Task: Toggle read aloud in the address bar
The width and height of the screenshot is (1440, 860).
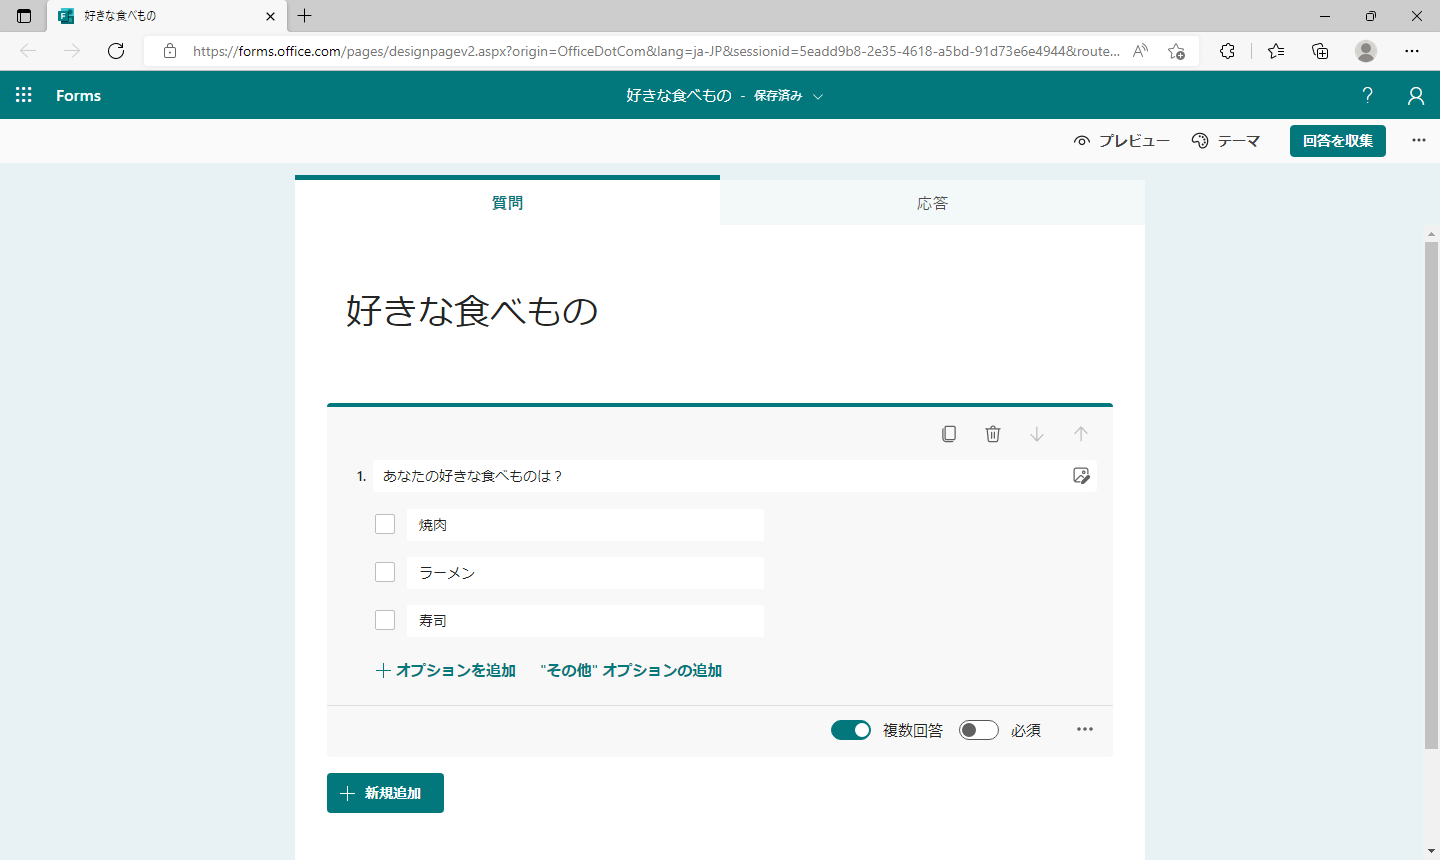Action: click(x=1140, y=51)
